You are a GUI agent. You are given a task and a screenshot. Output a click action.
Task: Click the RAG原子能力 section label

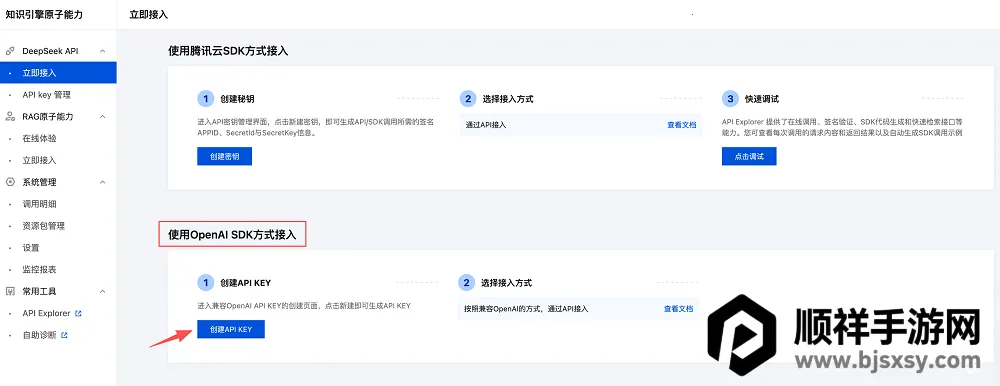click(x=48, y=117)
